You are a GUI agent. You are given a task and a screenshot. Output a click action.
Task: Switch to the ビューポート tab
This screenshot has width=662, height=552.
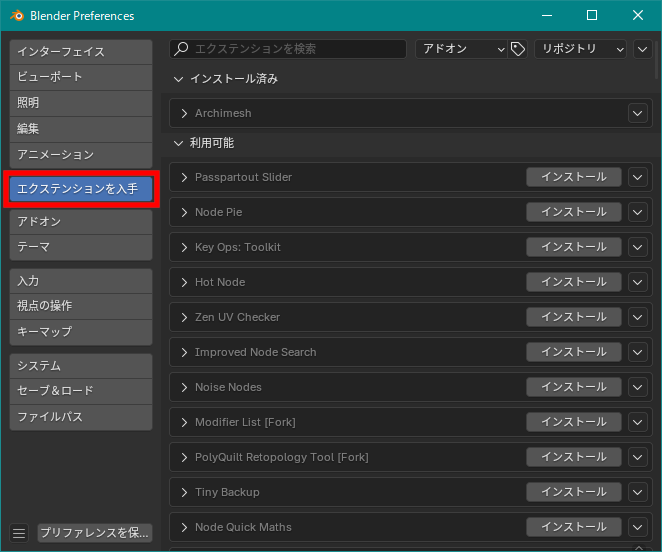pos(81,77)
